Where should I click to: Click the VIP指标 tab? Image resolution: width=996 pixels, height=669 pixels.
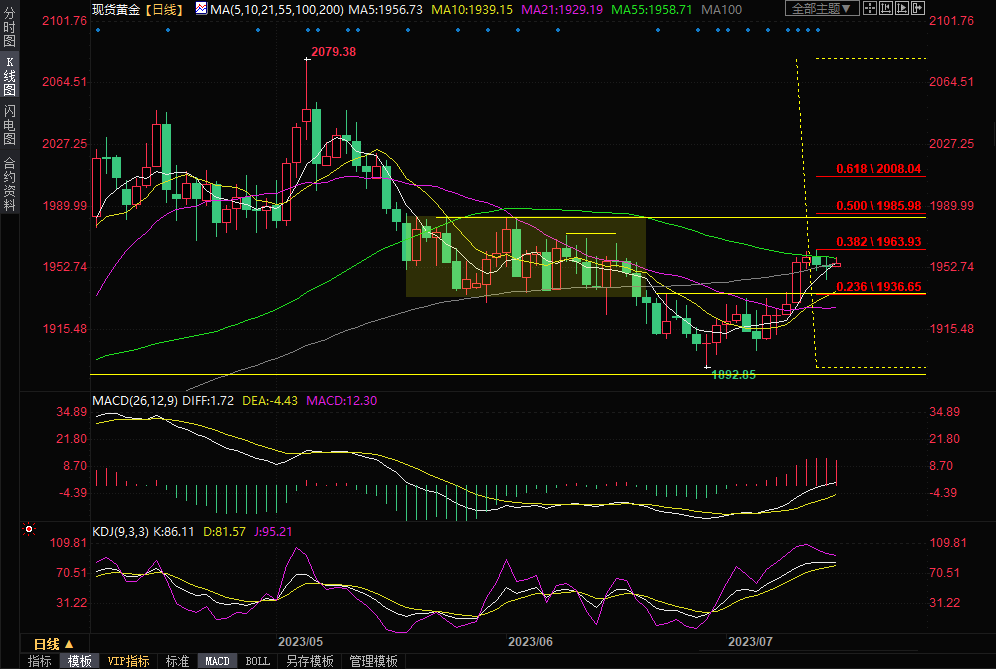pyautogui.click(x=128, y=661)
